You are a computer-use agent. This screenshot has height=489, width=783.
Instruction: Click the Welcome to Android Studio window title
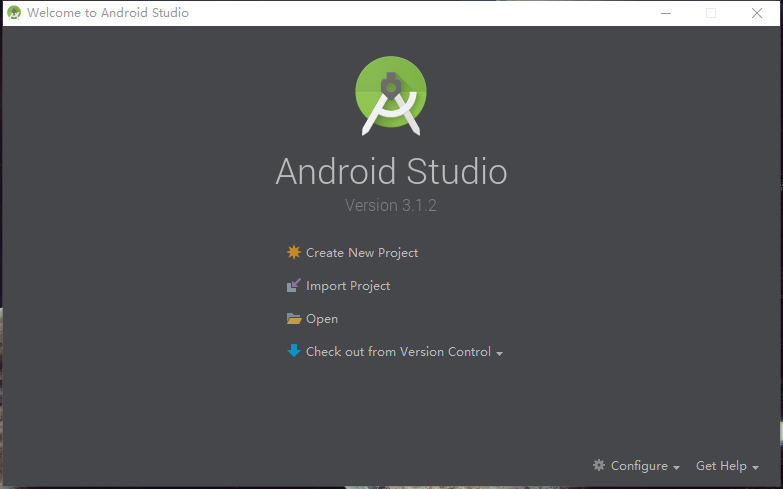click(x=108, y=12)
